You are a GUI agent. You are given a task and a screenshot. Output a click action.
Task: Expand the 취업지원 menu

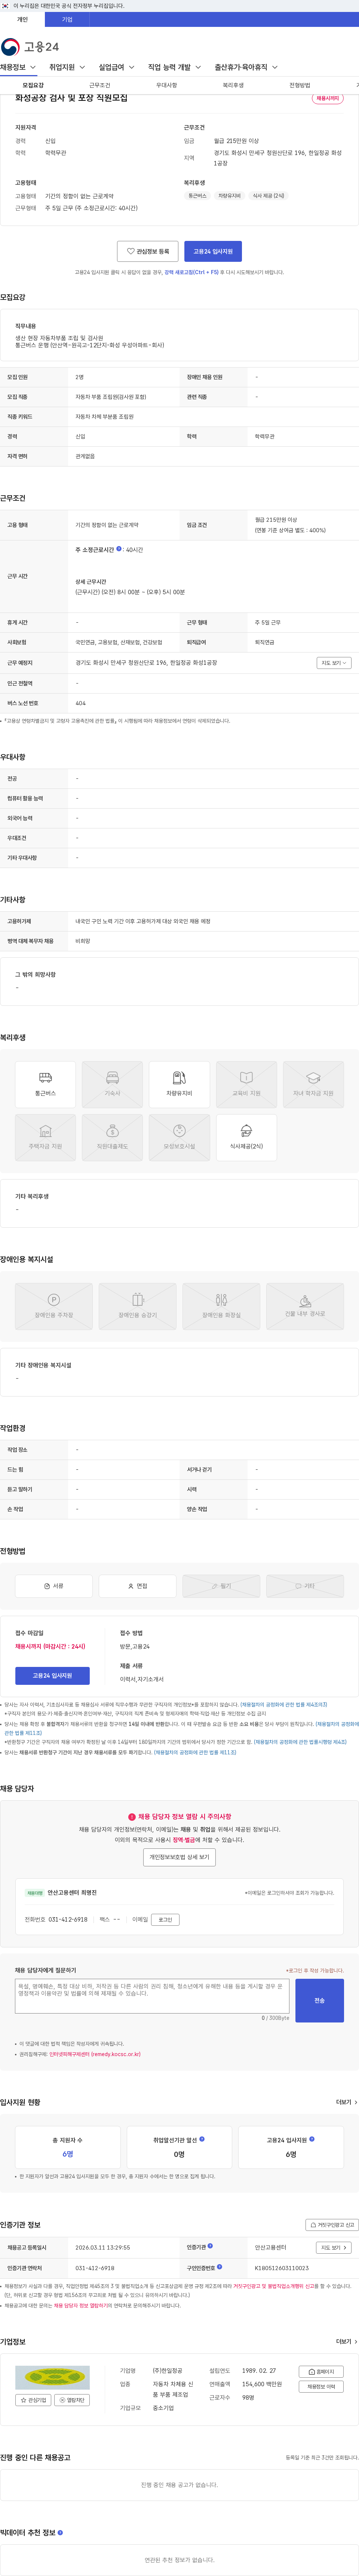click(67, 67)
